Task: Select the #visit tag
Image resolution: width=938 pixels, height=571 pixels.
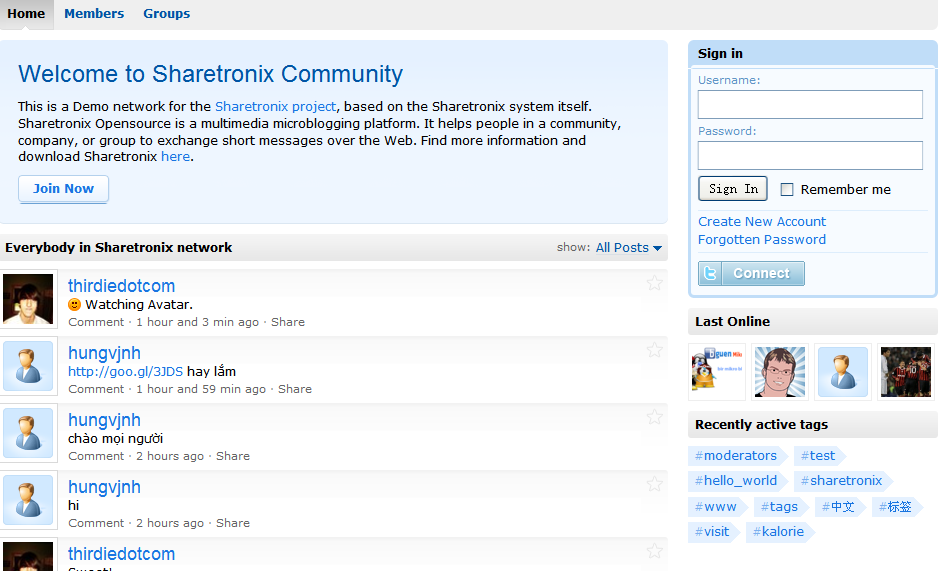Action: [x=712, y=532]
